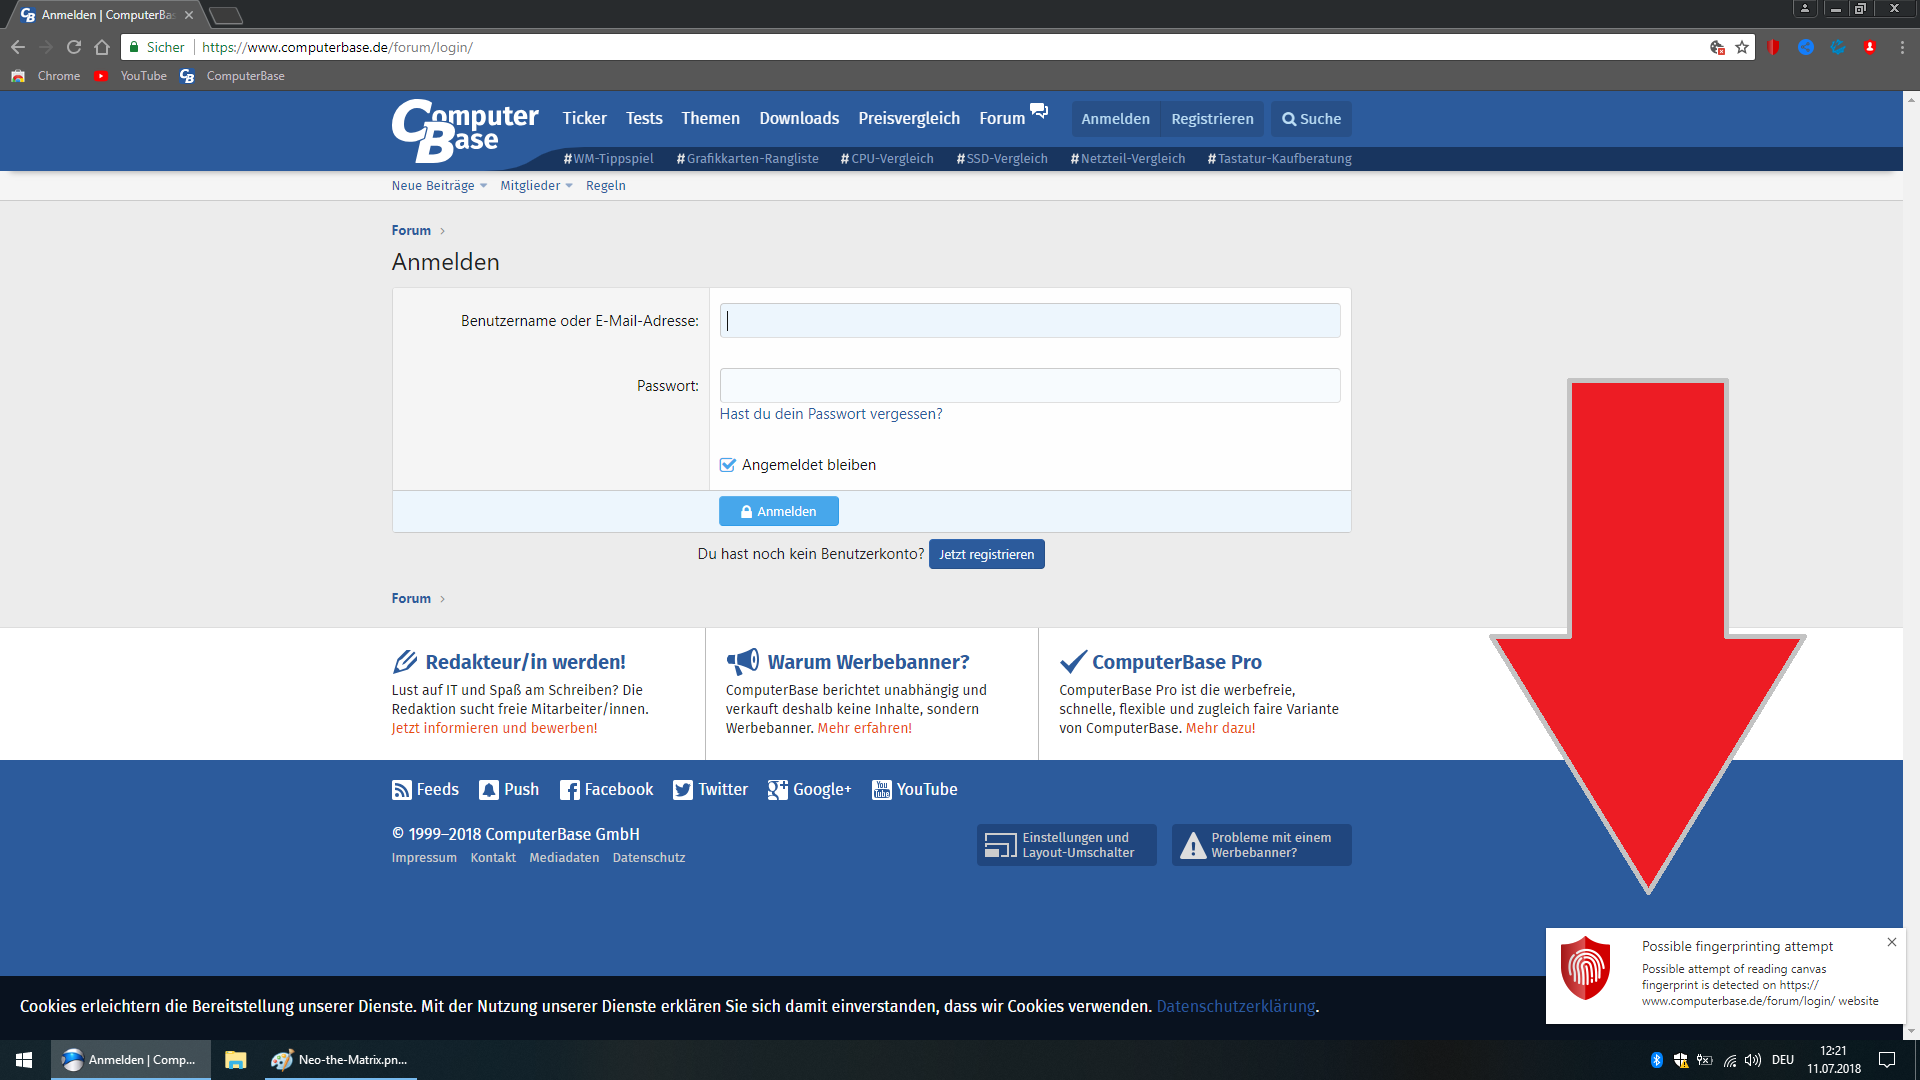Click Hast du dein Passwort vergessen link

point(830,414)
